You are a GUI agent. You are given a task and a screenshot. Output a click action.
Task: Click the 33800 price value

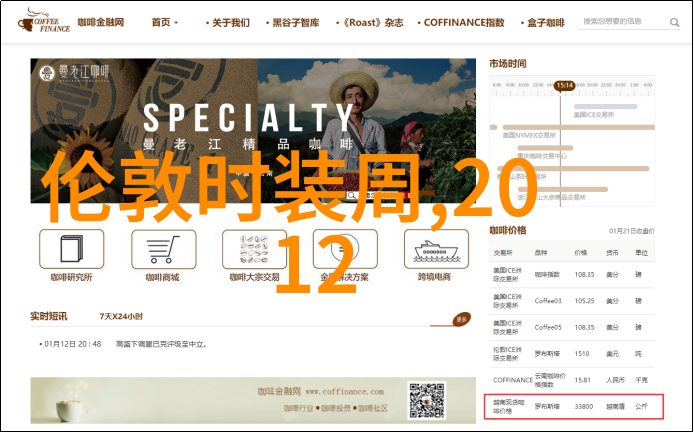584,406
